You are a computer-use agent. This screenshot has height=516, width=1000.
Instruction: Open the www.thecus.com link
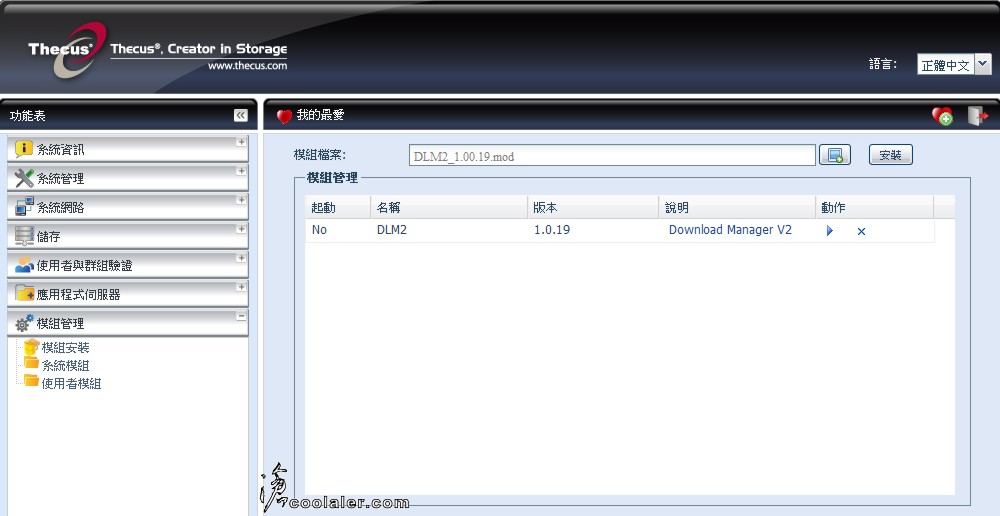click(x=247, y=66)
